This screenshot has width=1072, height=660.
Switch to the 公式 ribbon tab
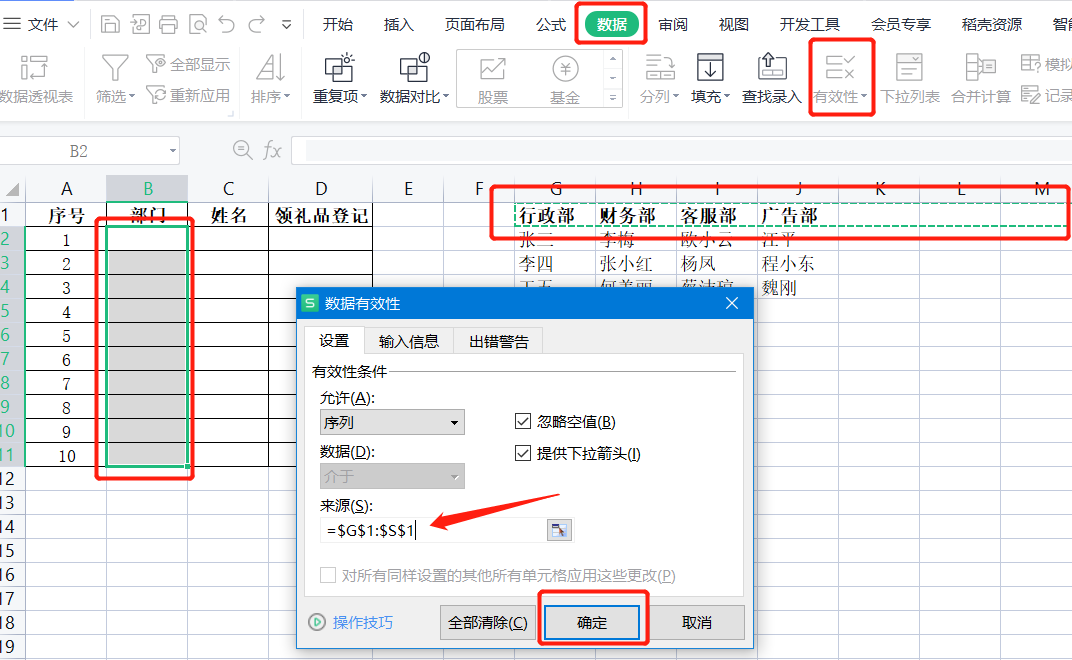551,25
